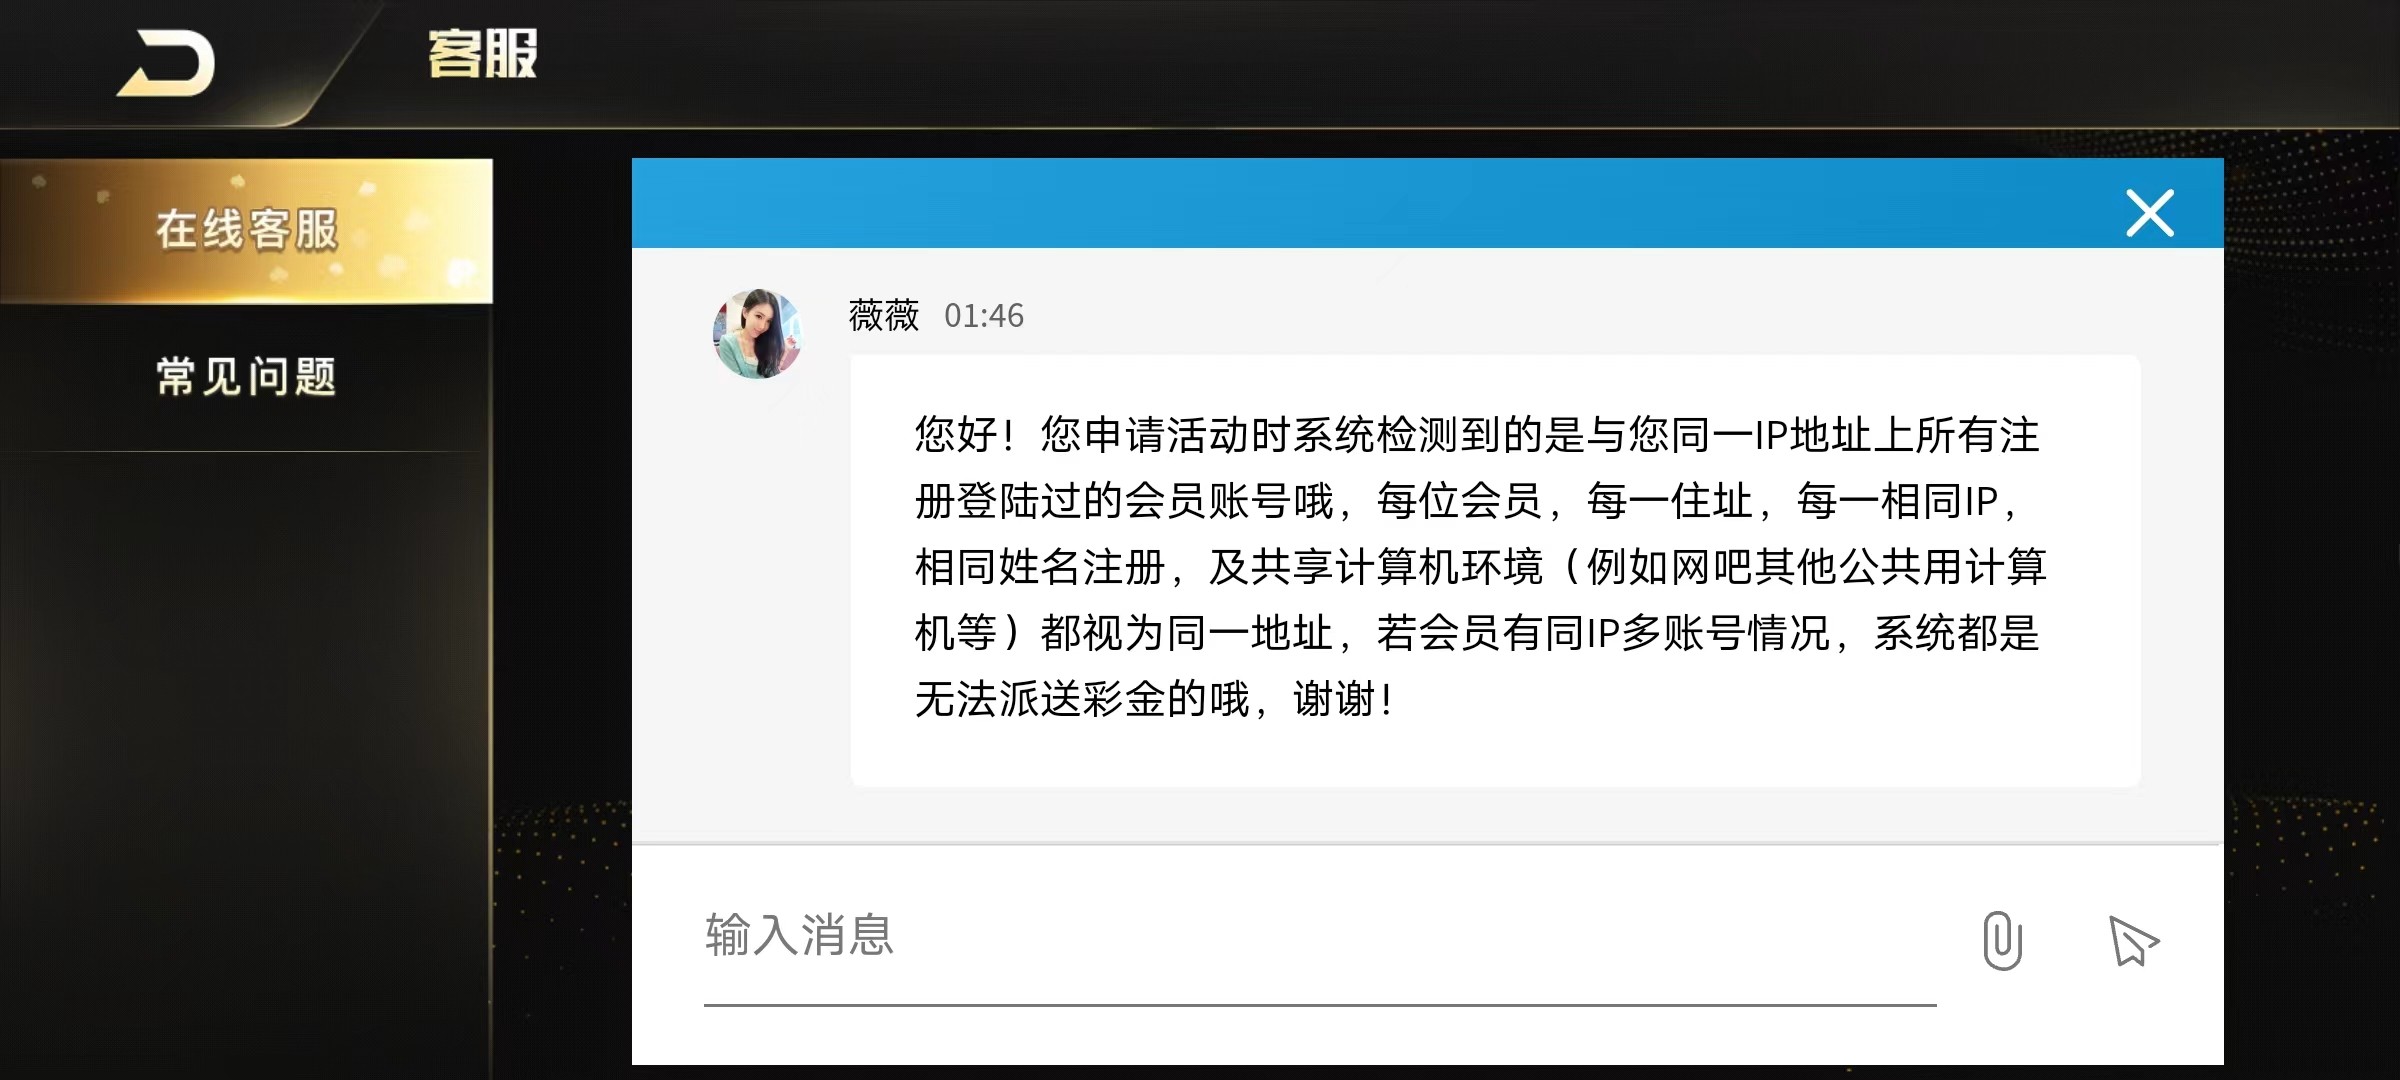Focus the 输入消息 input field
Viewport: 2400px width, 1080px height.
pos(1320,937)
